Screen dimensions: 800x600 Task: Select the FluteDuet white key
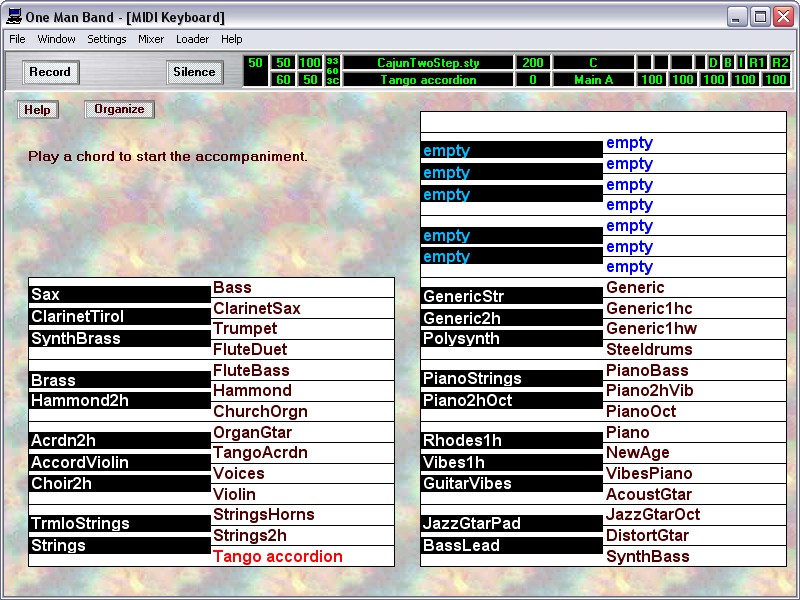303,350
